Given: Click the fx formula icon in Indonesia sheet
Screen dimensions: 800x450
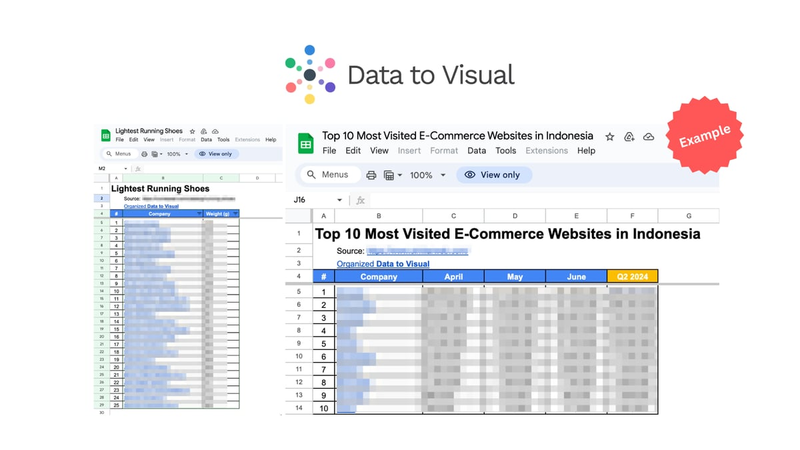Looking at the screenshot, I should tap(360, 200).
